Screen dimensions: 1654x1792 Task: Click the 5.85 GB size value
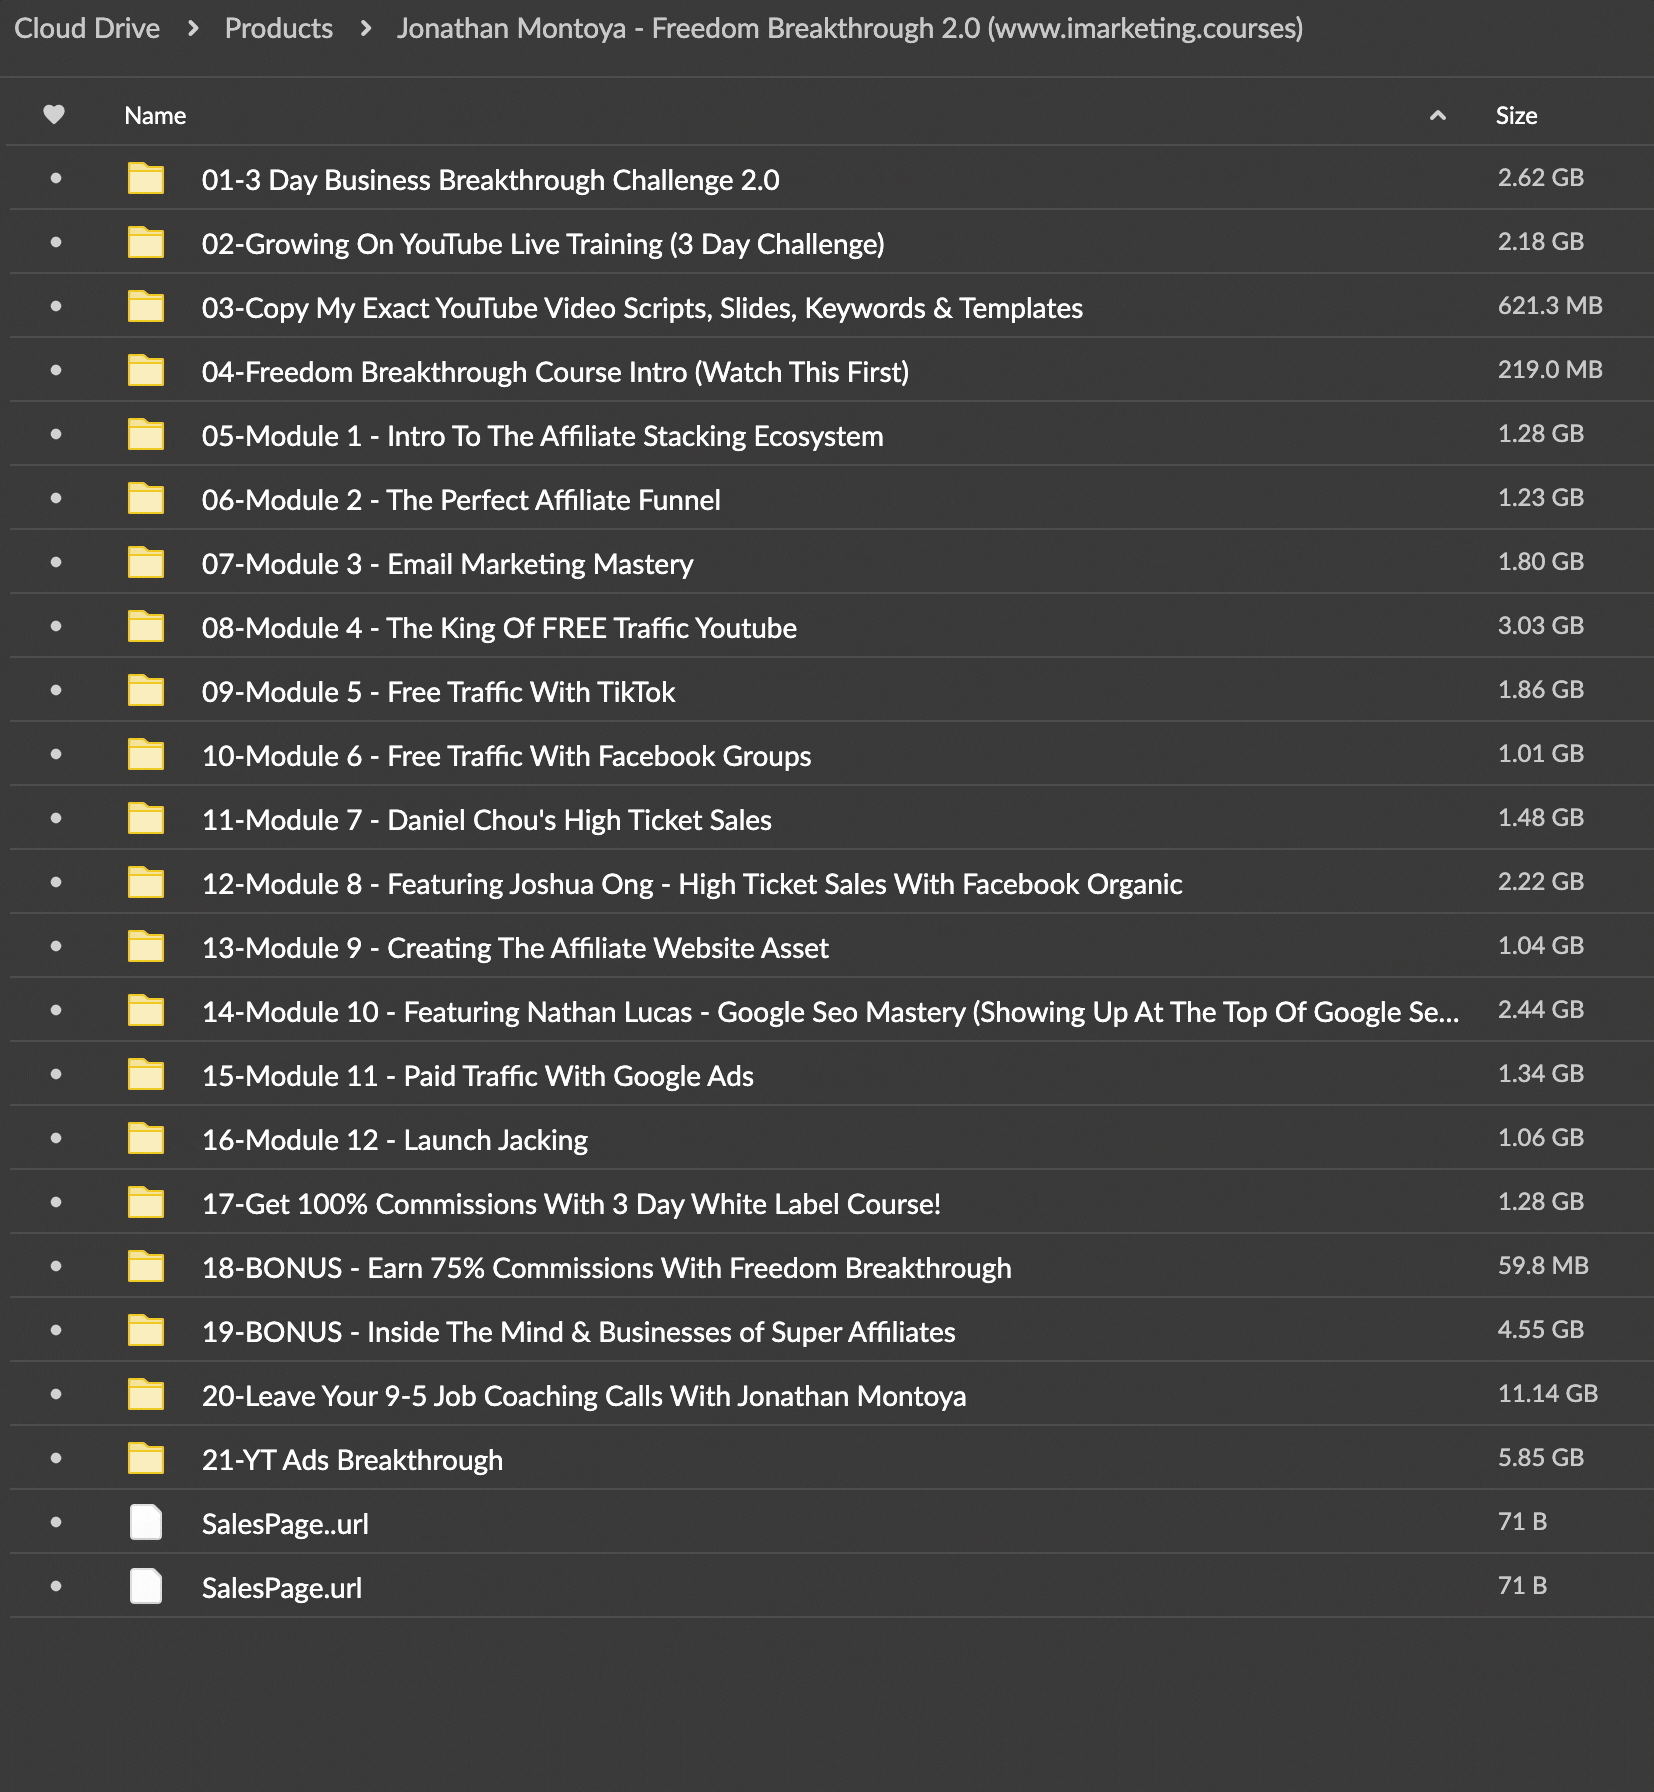tap(1540, 1457)
